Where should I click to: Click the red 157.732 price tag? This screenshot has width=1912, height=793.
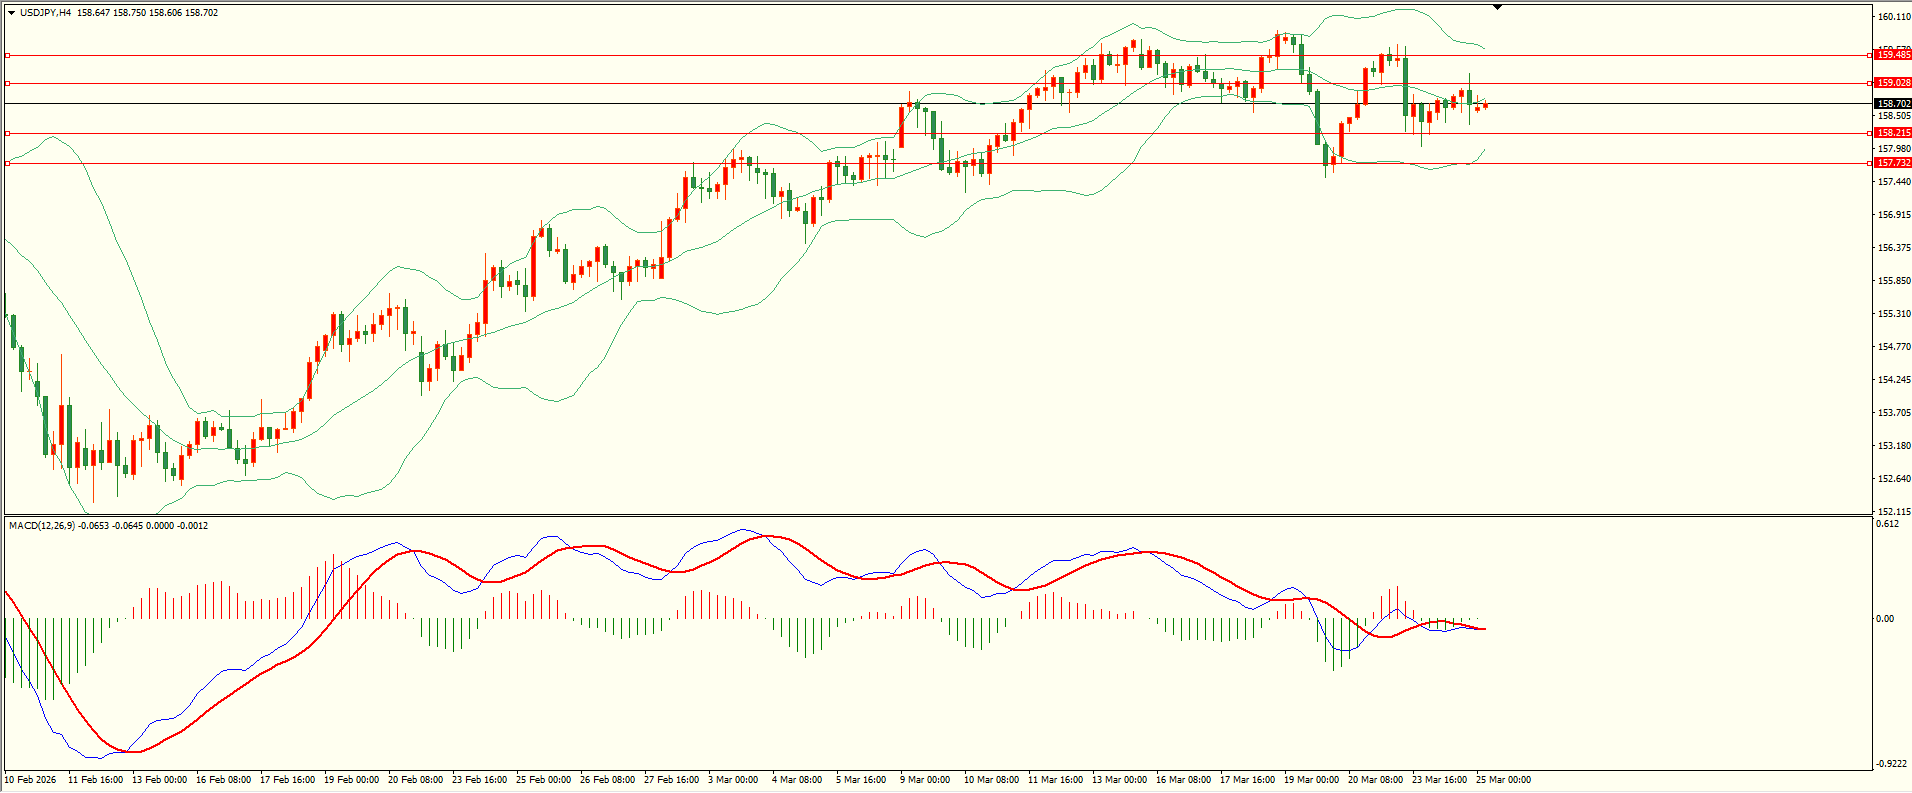1892,163
